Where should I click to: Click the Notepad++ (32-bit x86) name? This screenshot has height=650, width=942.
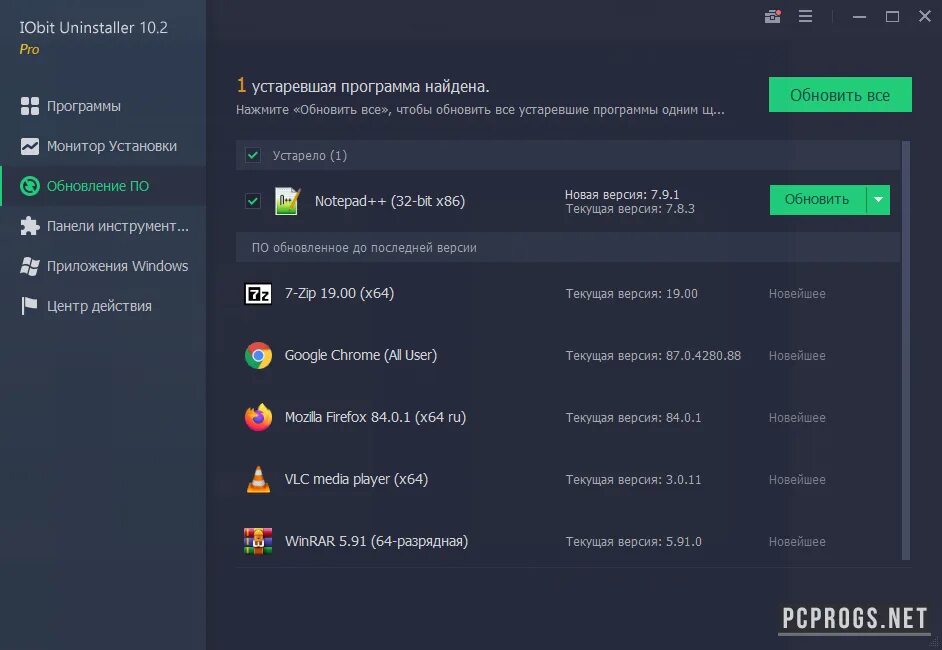tap(390, 201)
